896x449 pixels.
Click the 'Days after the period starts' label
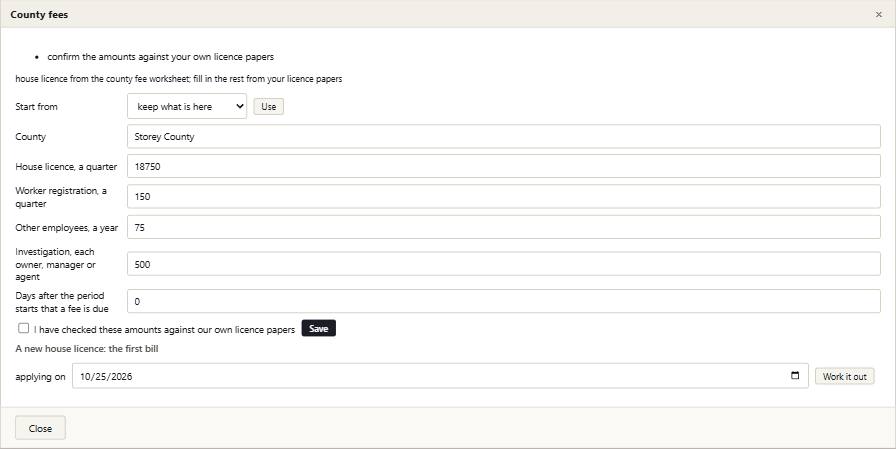(x=62, y=302)
